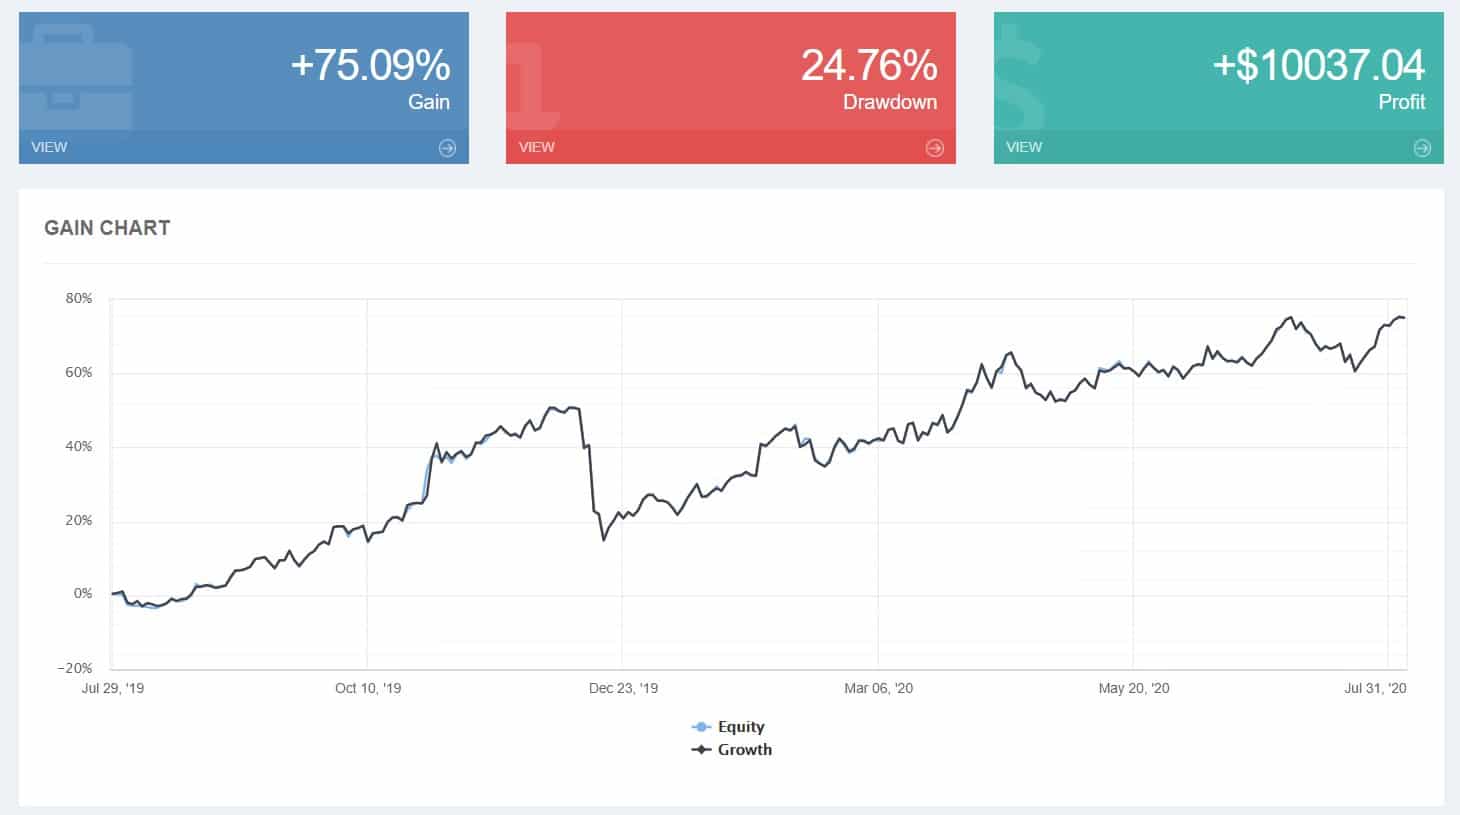Open the VIEW link on the Profit card
This screenshot has width=1460, height=815.
point(1024,147)
